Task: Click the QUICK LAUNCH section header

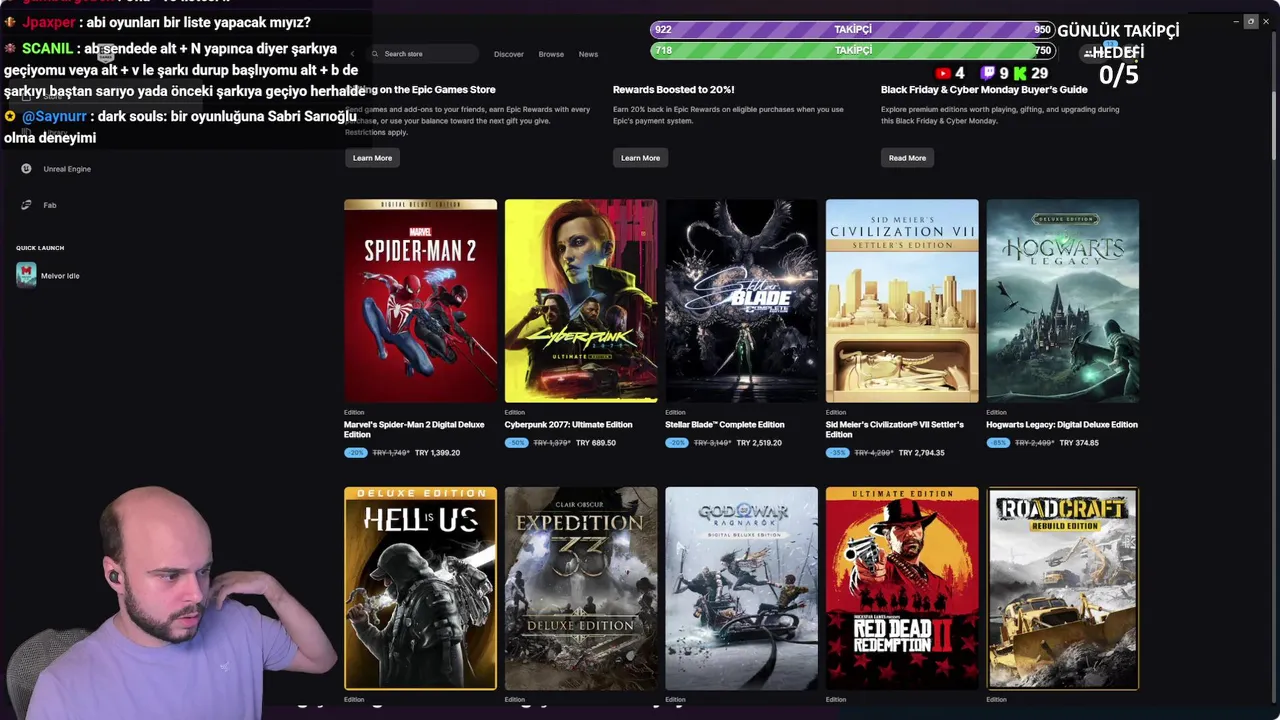Action: tap(40, 248)
